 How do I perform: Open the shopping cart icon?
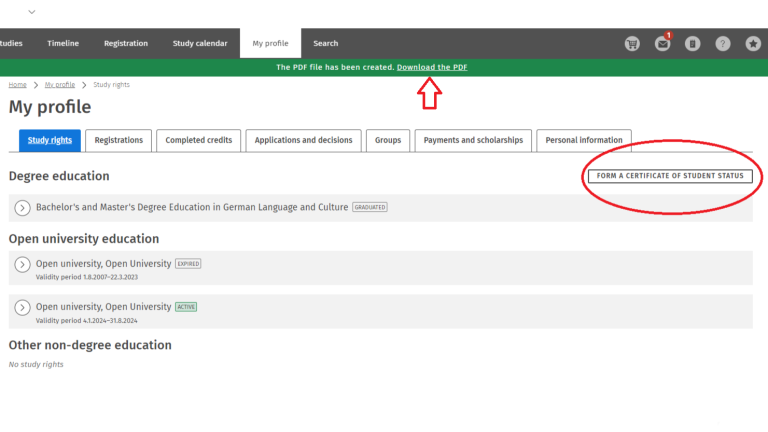[x=632, y=44]
